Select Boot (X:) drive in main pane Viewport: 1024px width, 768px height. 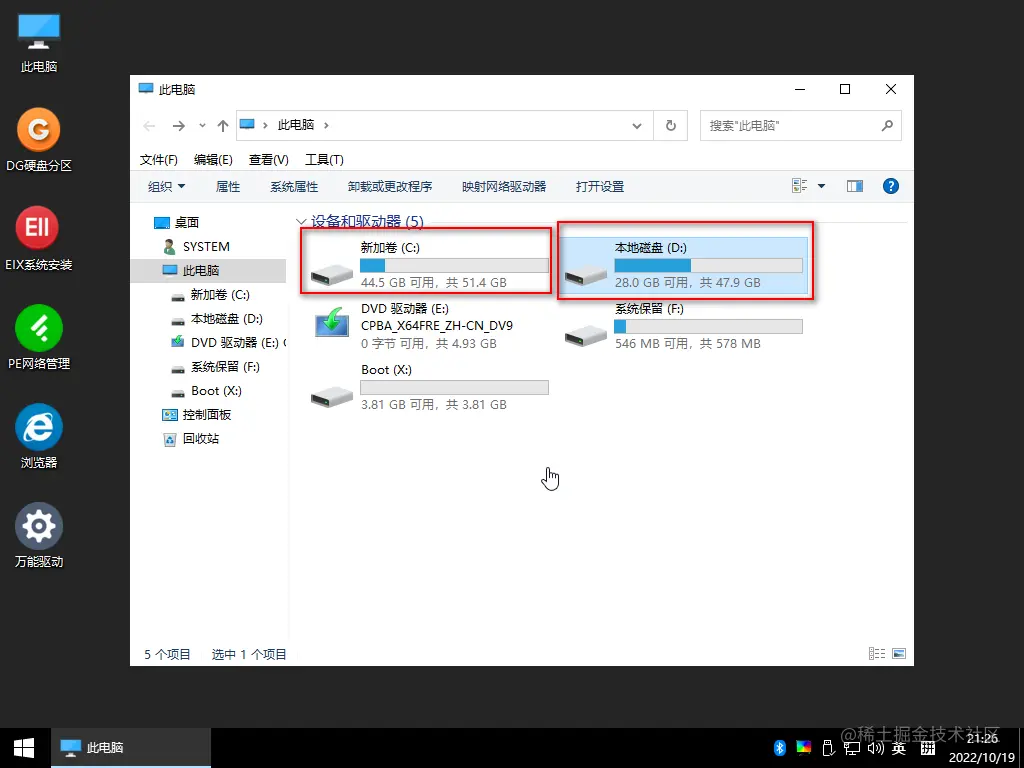(428, 387)
